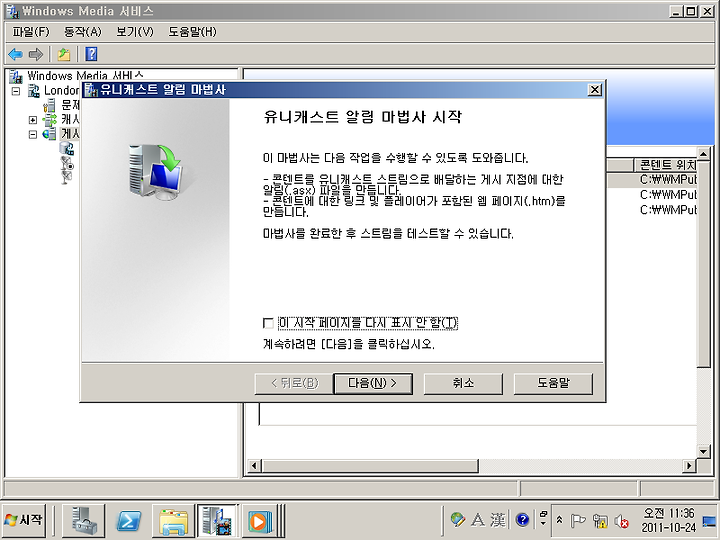Open the 보기(V) menu

(135, 32)
